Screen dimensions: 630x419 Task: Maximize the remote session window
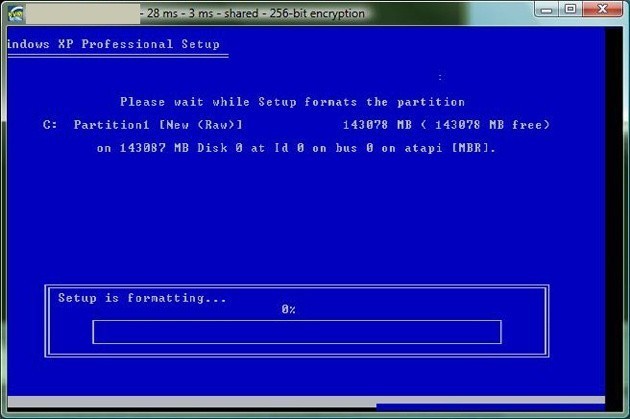[570, 9]
